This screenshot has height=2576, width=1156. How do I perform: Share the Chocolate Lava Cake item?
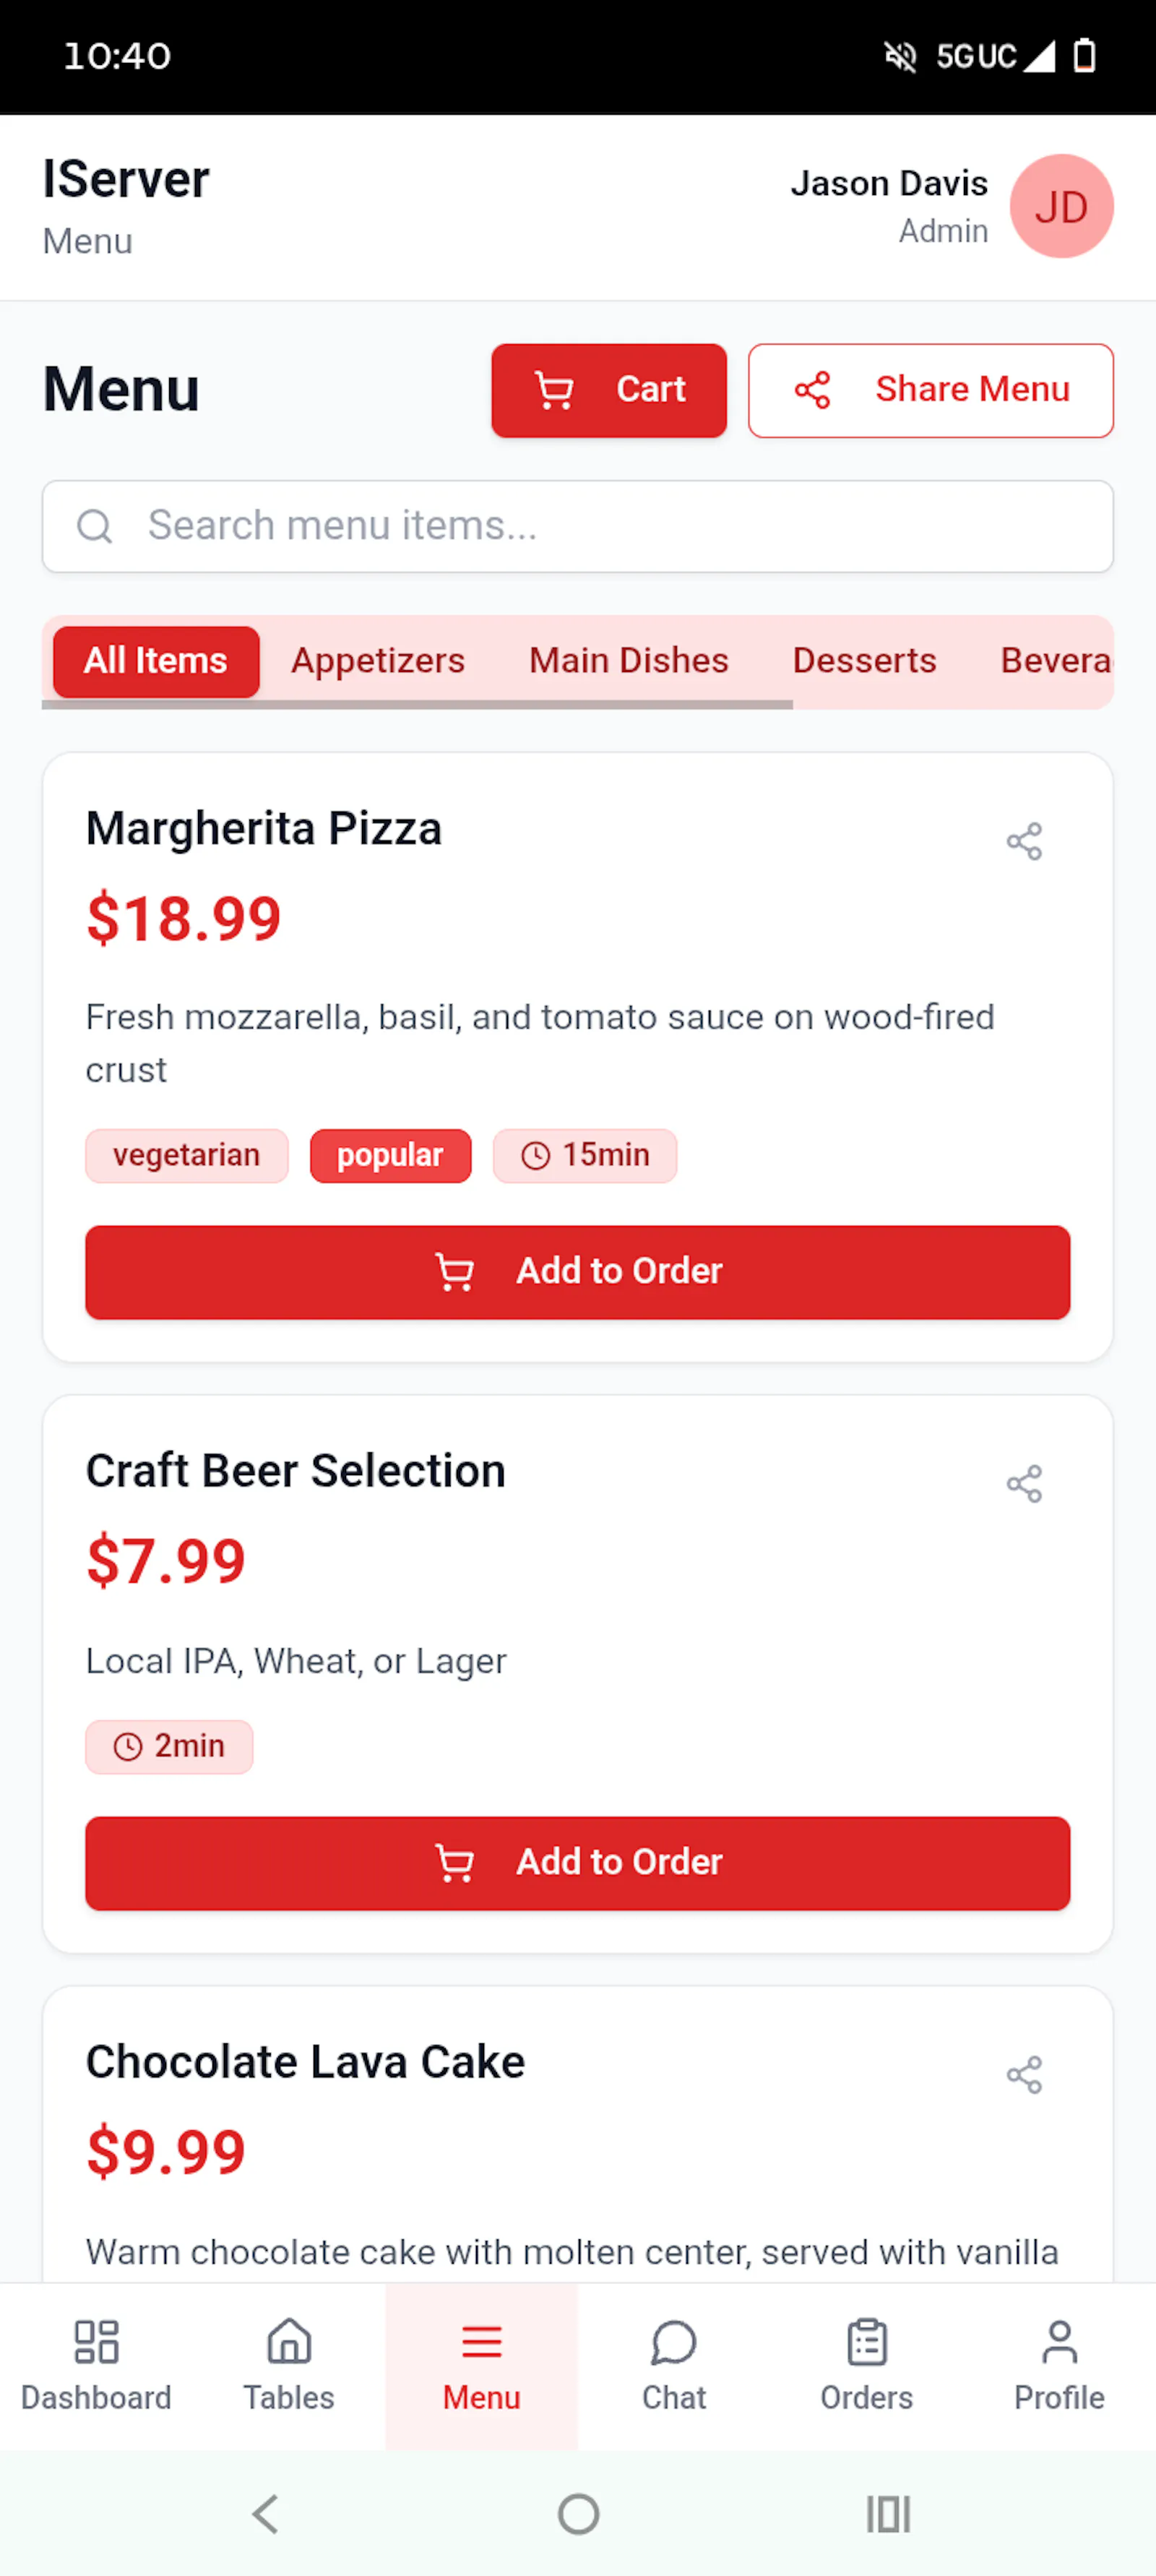click(x=1024, y=2074)
